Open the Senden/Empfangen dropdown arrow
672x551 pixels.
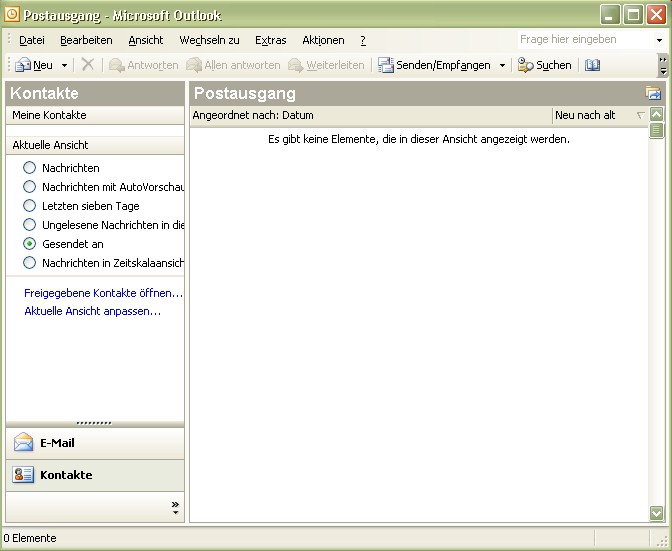pyautogui.click(x=502, y=66)
